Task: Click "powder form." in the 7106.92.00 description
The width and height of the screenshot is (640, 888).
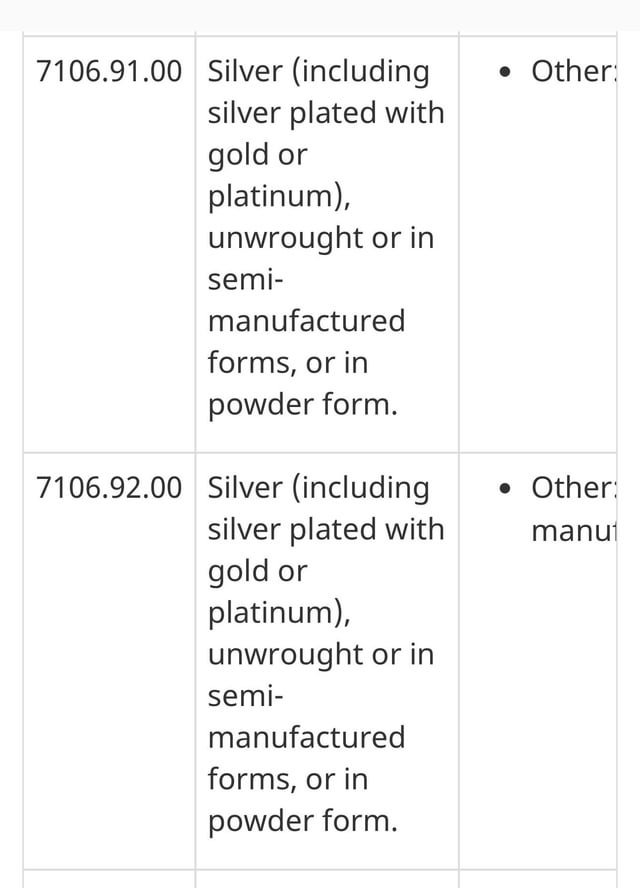Action: pos(302,821)
